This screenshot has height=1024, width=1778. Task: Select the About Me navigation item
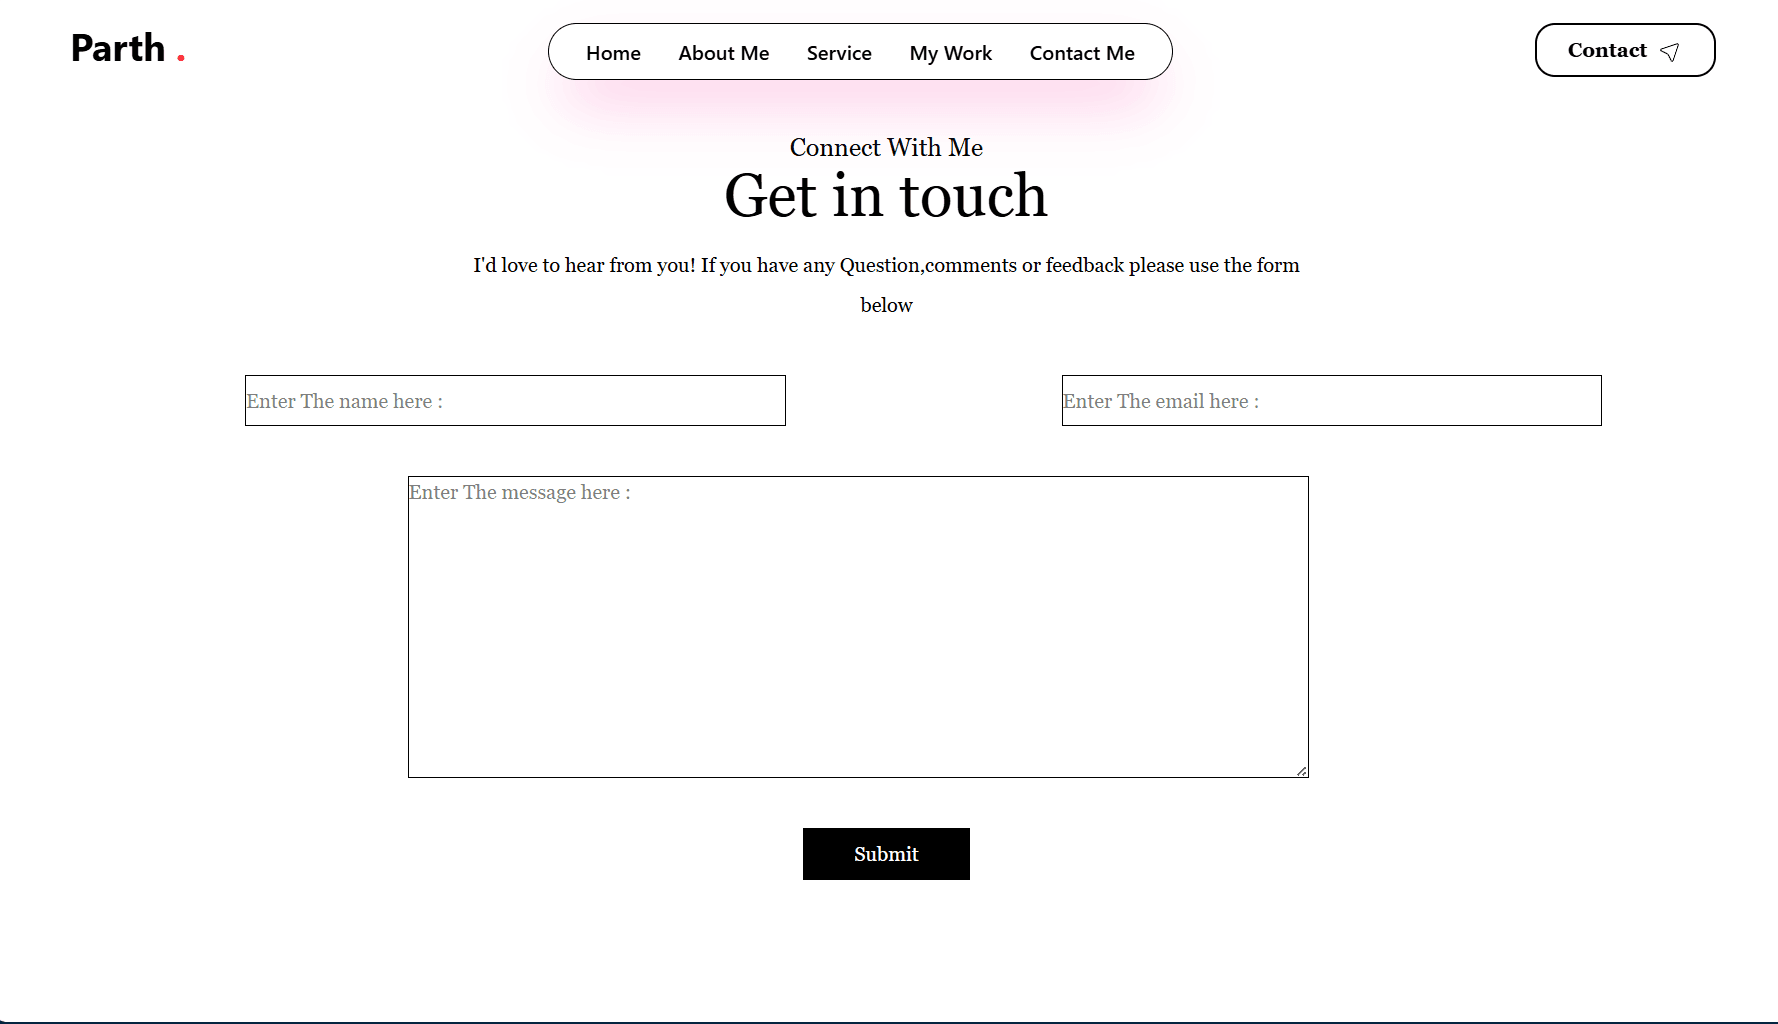(723, 53)
